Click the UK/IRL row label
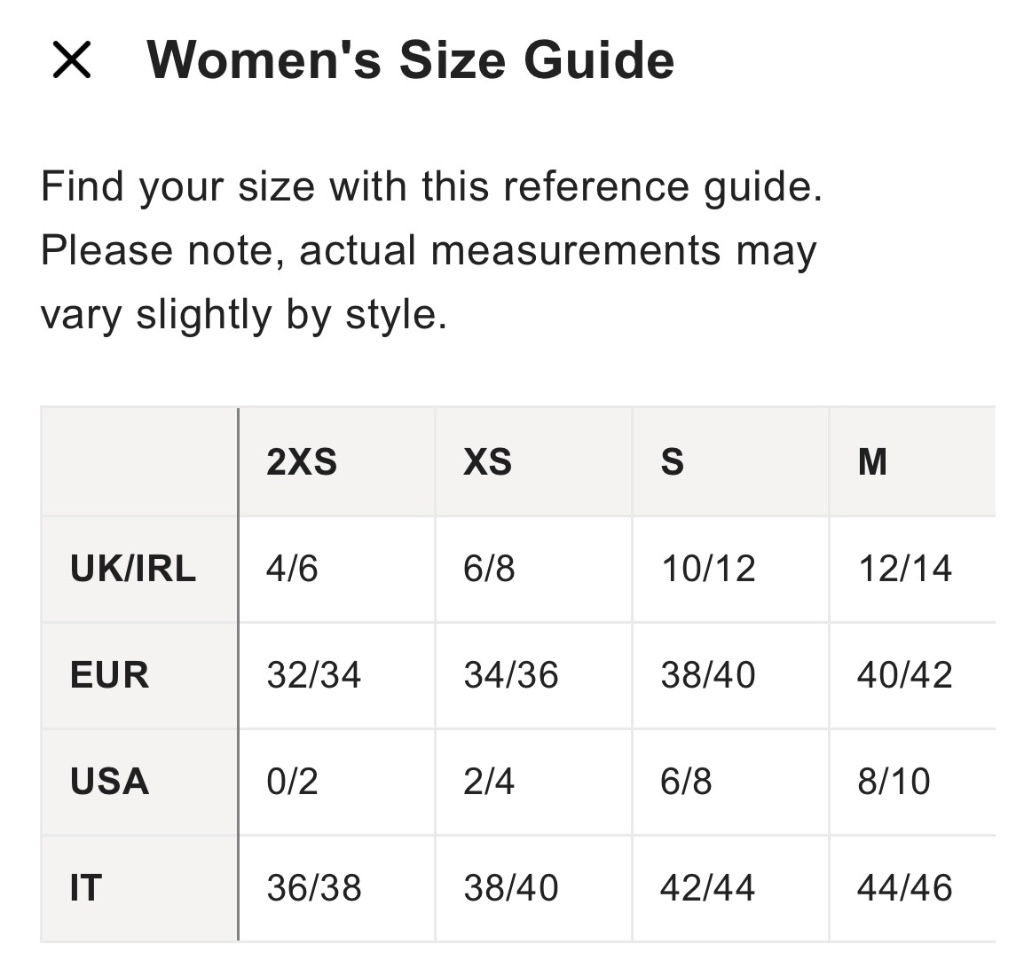Image resolution: width=1024 pixels, height=968 pixels. (x=133, y=569)
